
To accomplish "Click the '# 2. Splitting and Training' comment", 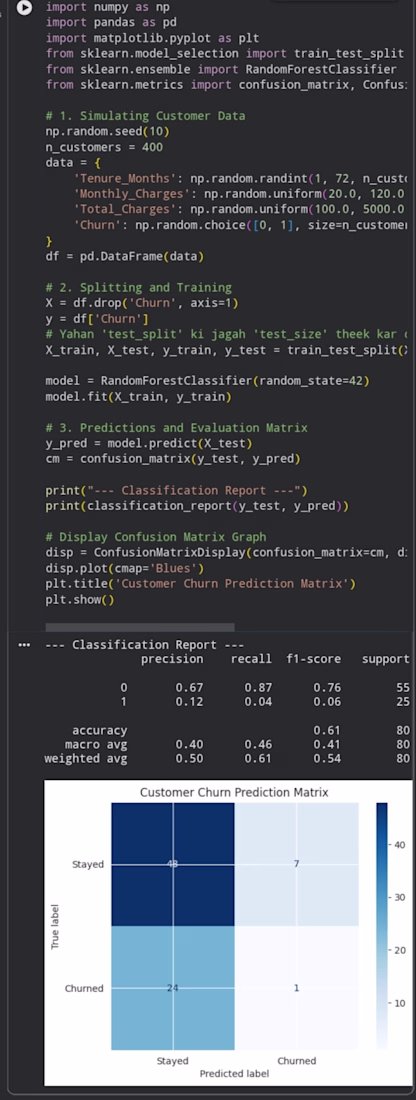I will point(138,287).
